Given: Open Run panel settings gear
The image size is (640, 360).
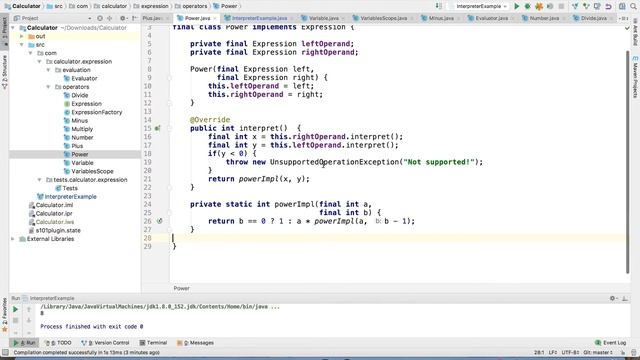Looking at the screenshot, I should point(613,298).
